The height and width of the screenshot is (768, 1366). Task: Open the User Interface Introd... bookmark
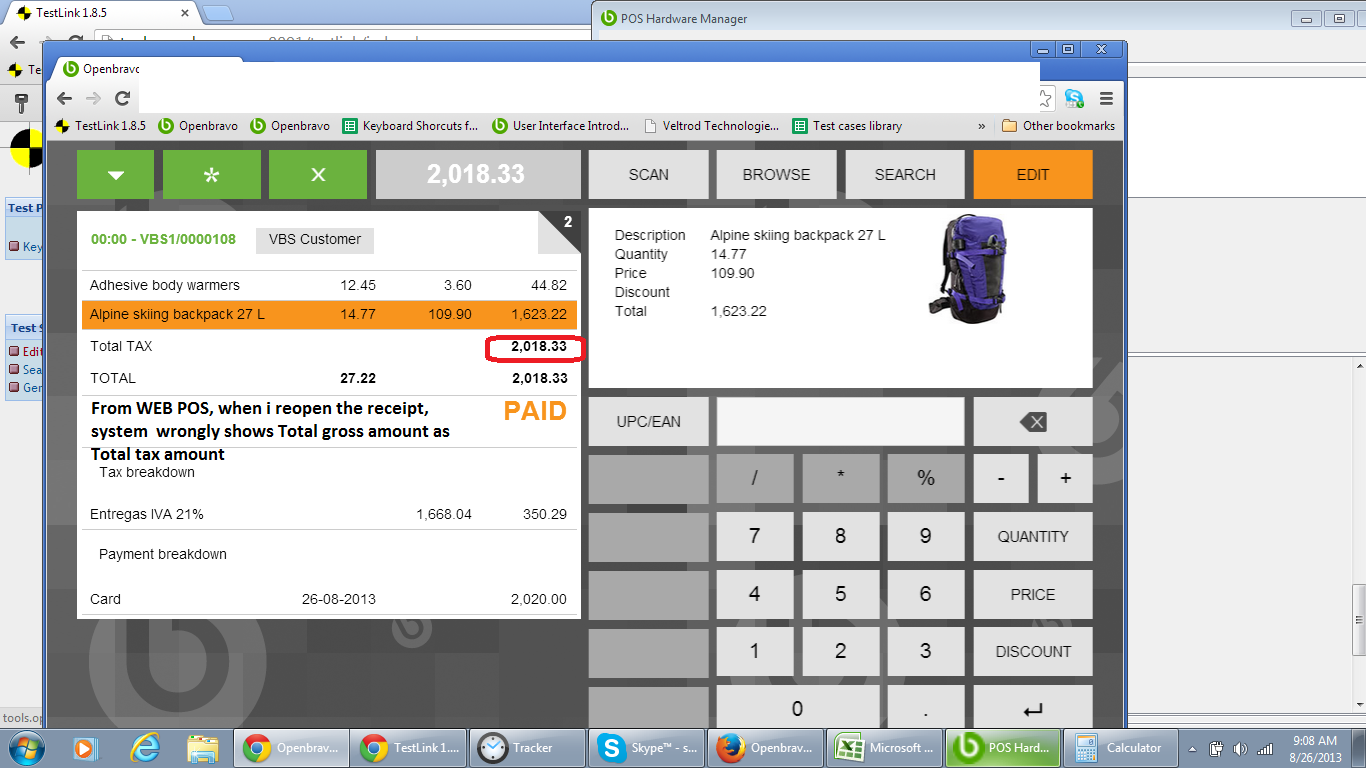[x=561, y=126]
